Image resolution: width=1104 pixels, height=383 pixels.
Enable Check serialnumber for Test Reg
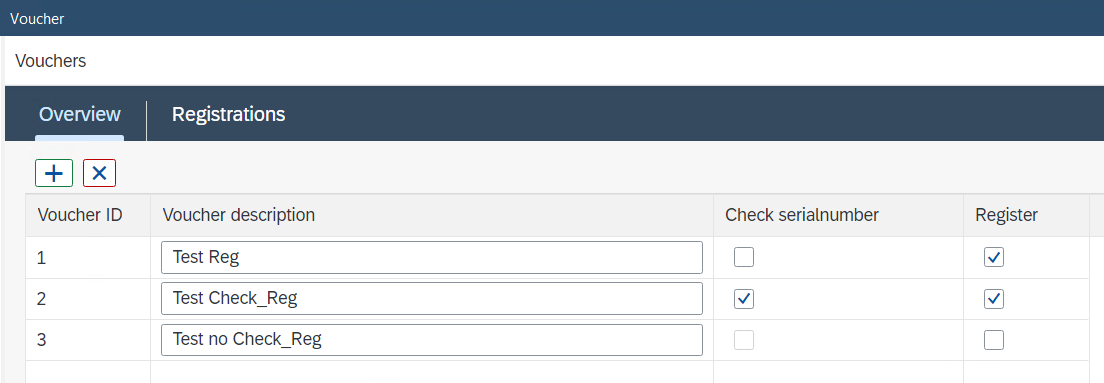744,258
